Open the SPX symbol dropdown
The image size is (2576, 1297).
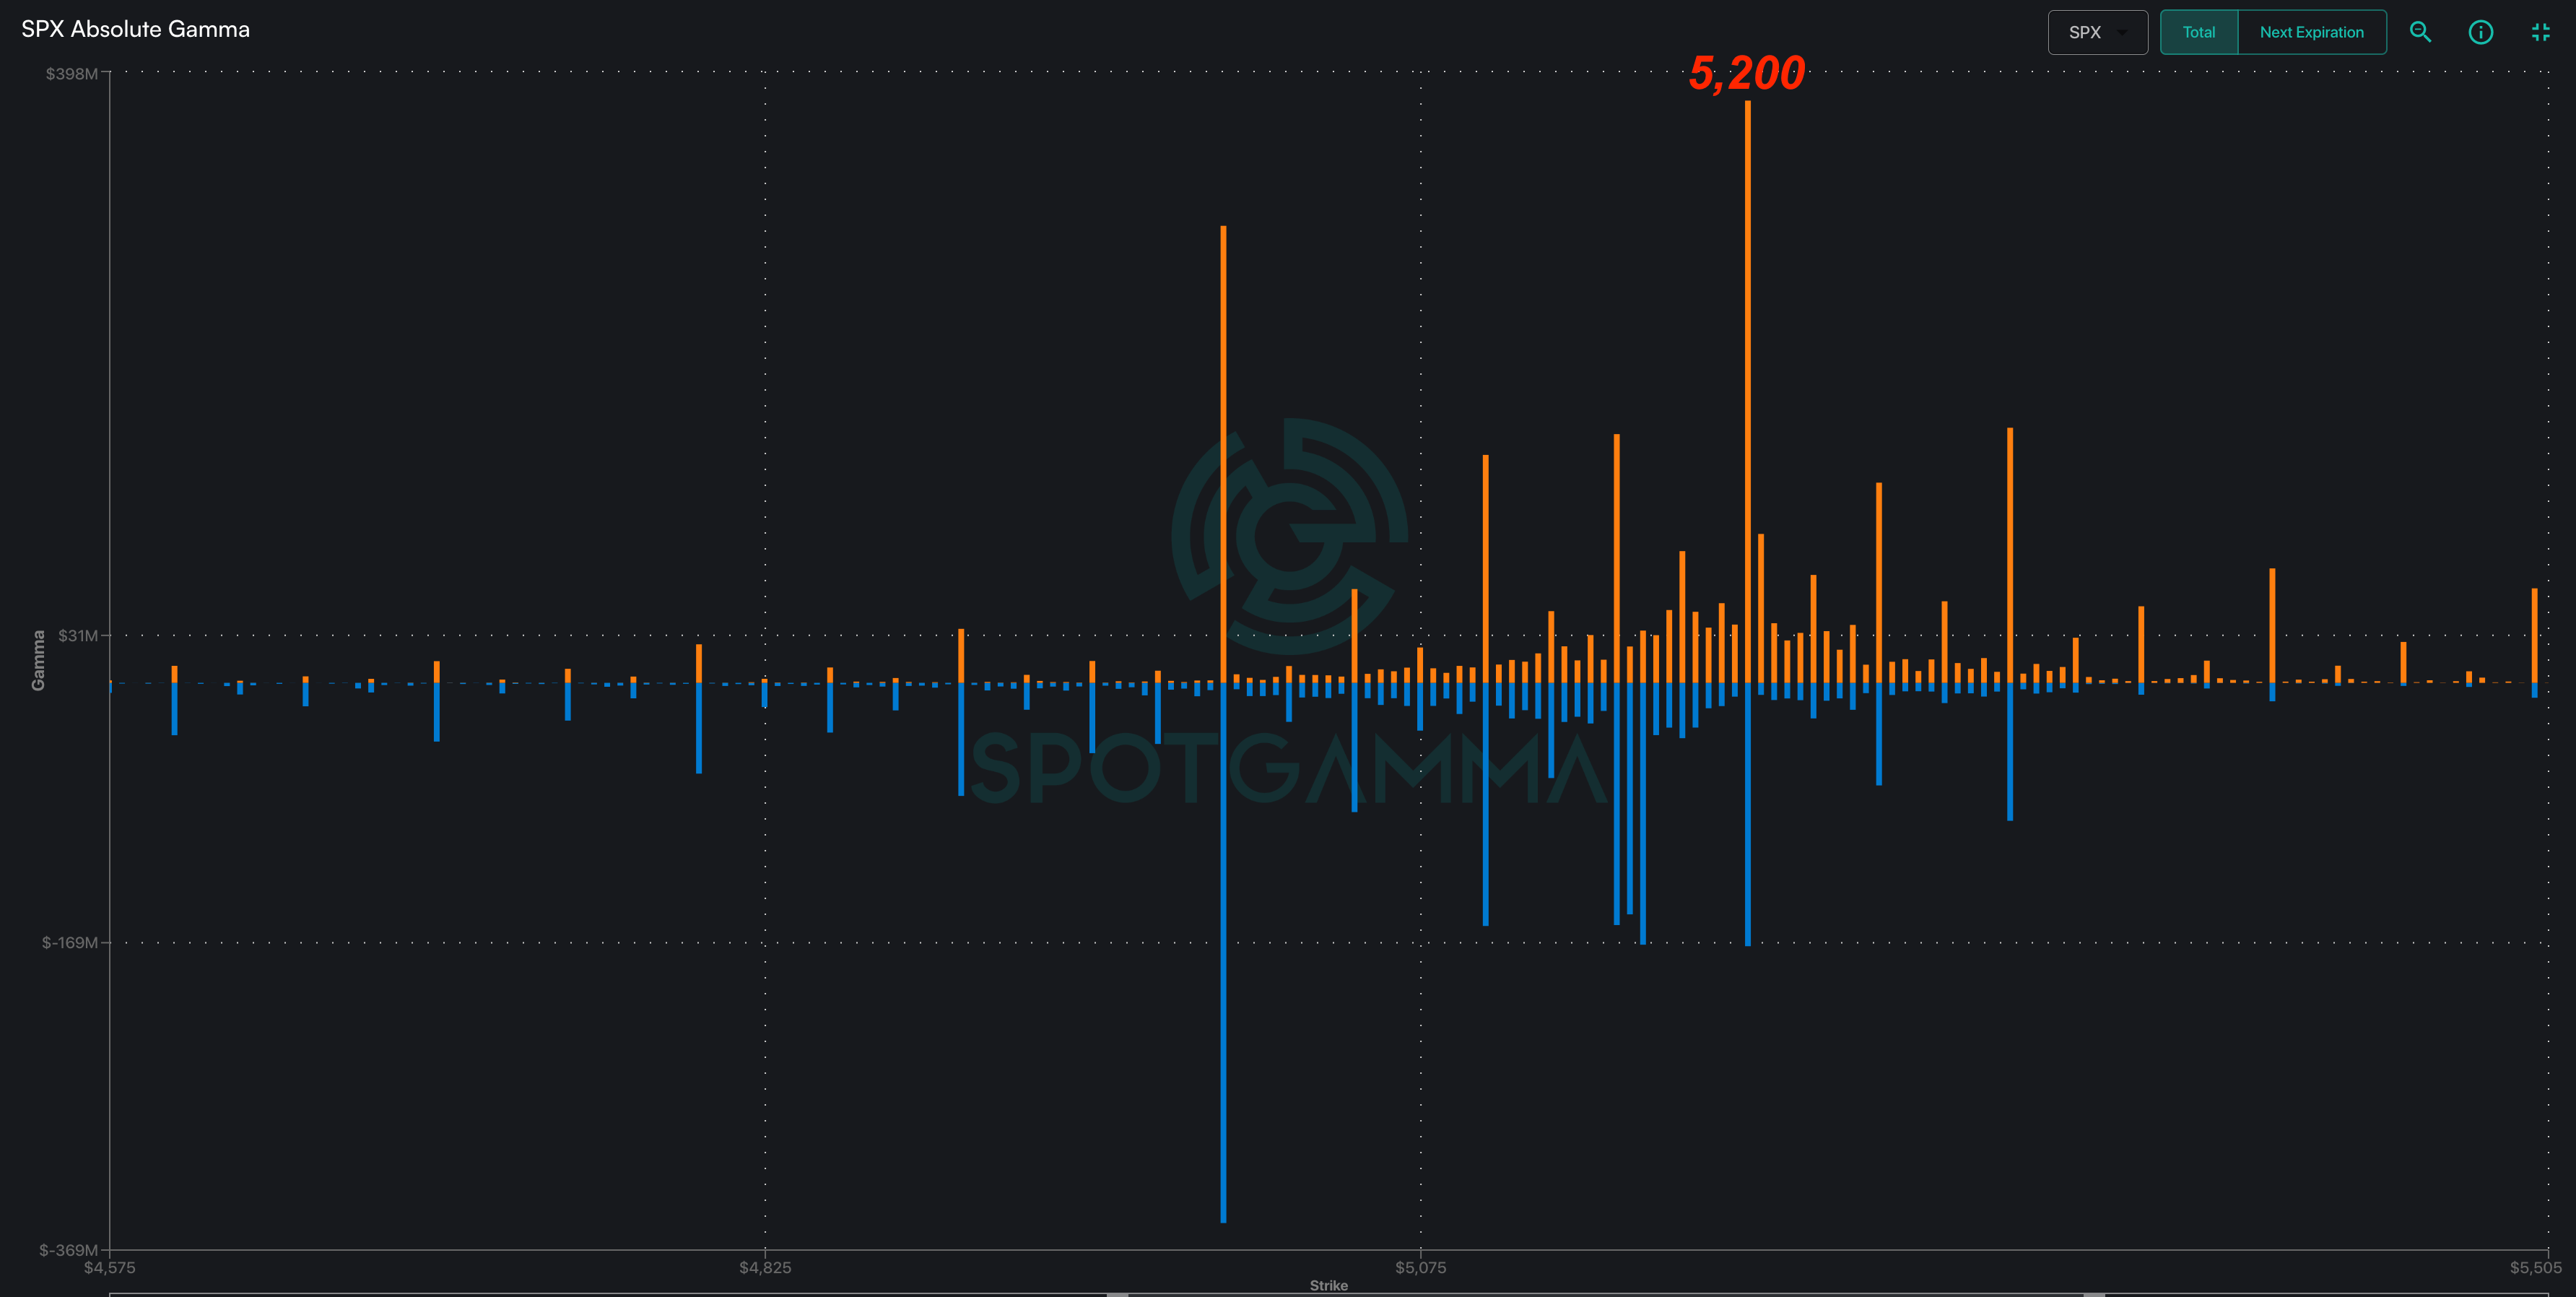coord(2097,32)
